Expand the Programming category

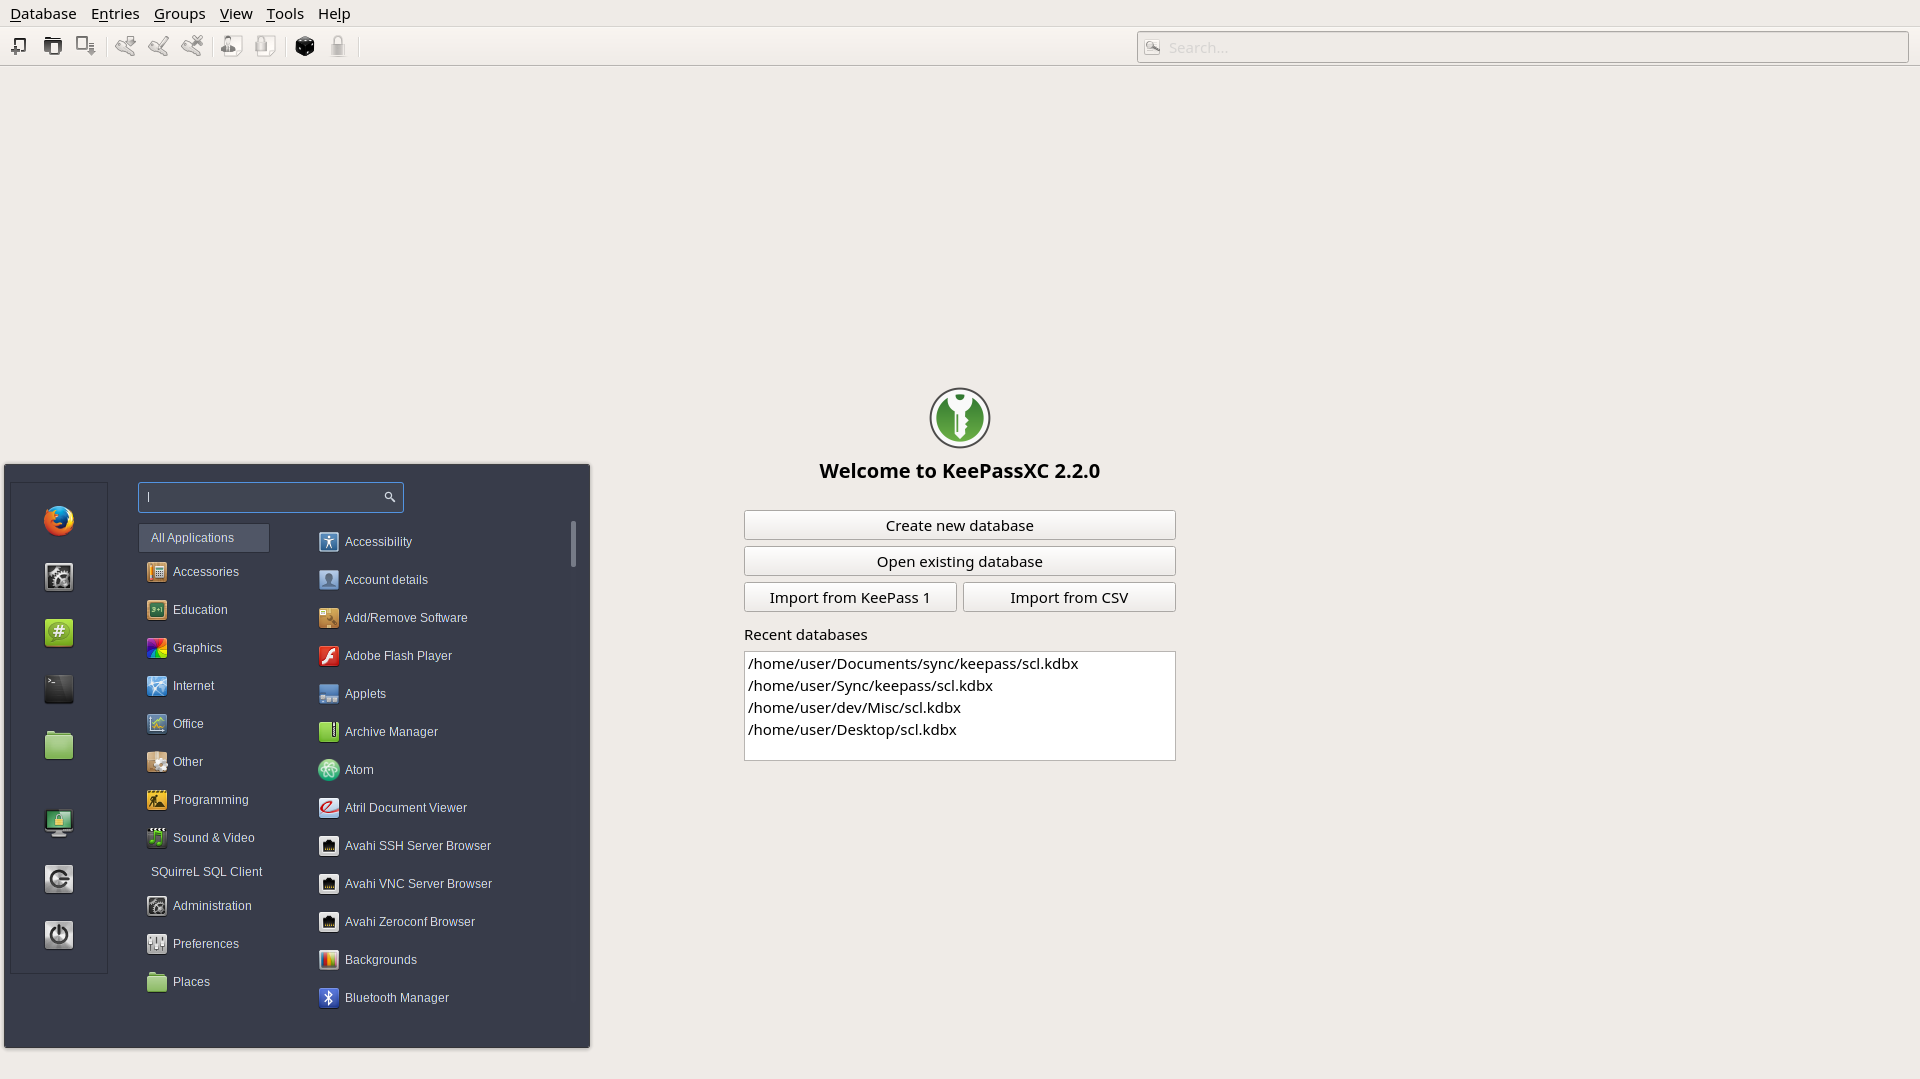click(x=209, y=799)
